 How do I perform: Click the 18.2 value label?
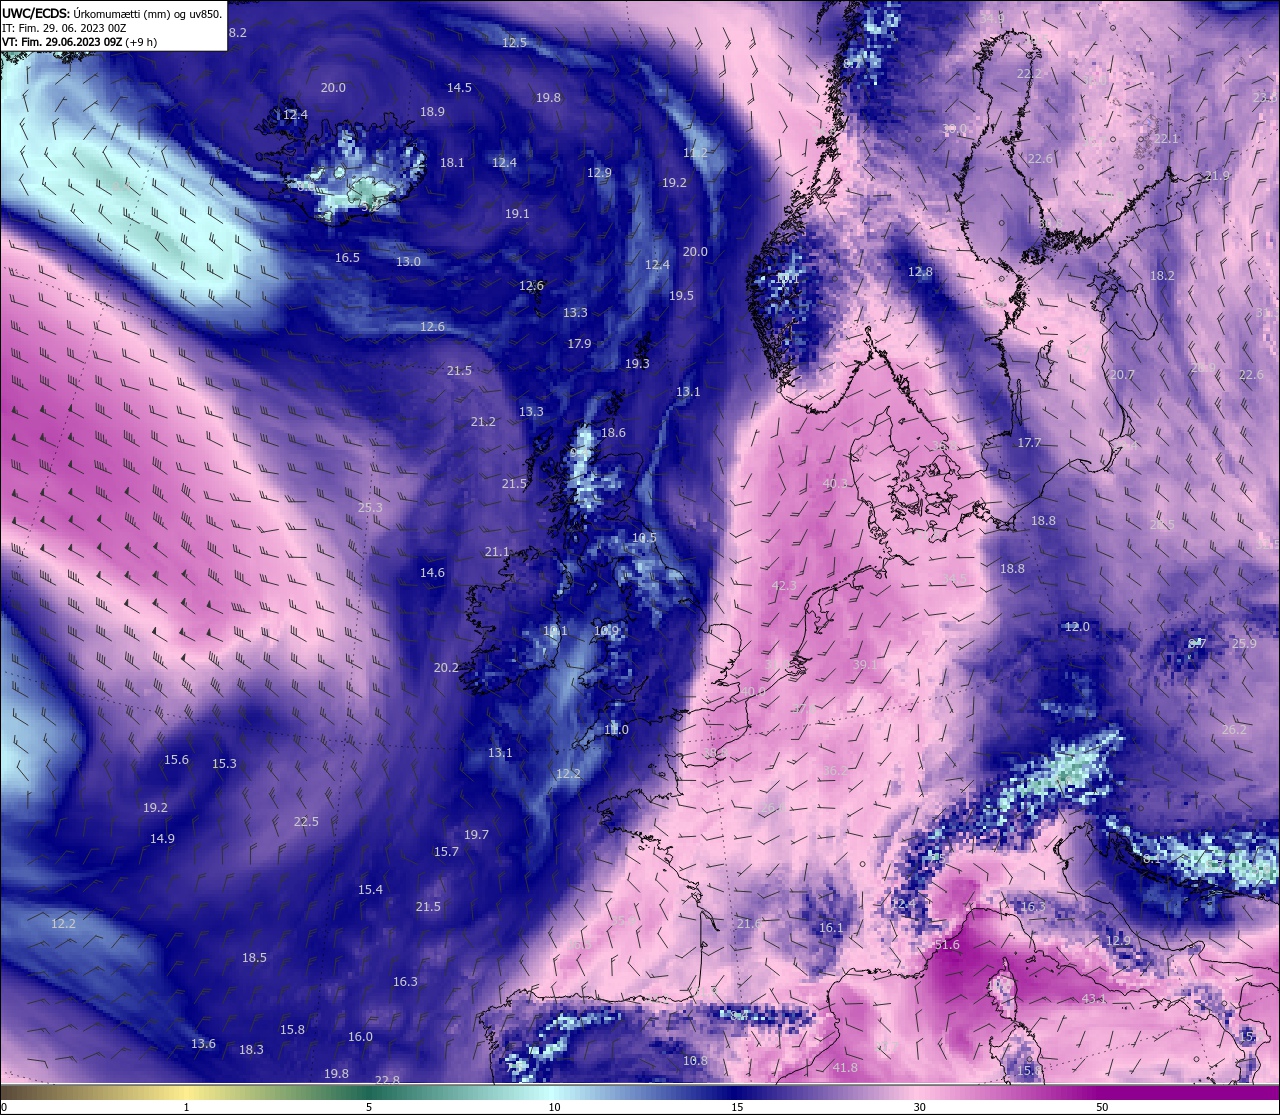point(1162,276)
